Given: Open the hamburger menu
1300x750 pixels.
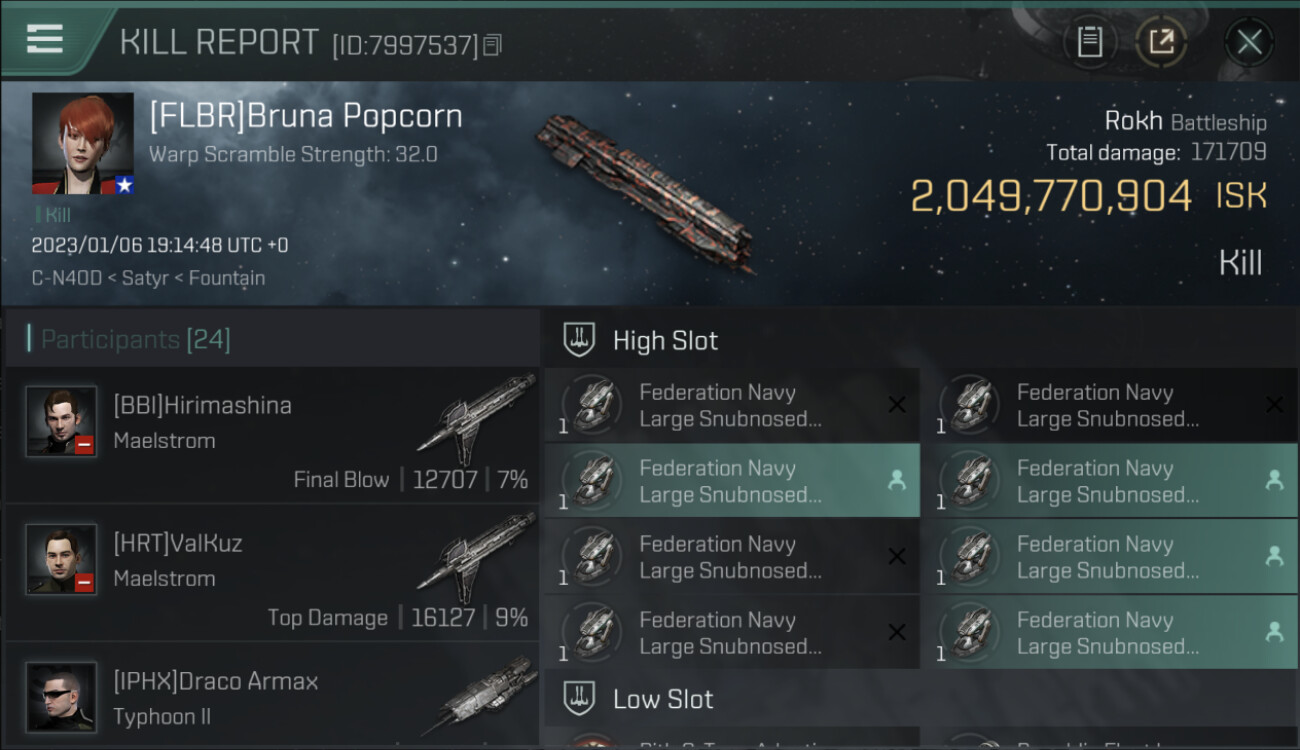Looking at the screenshot, I should point(45,39).
